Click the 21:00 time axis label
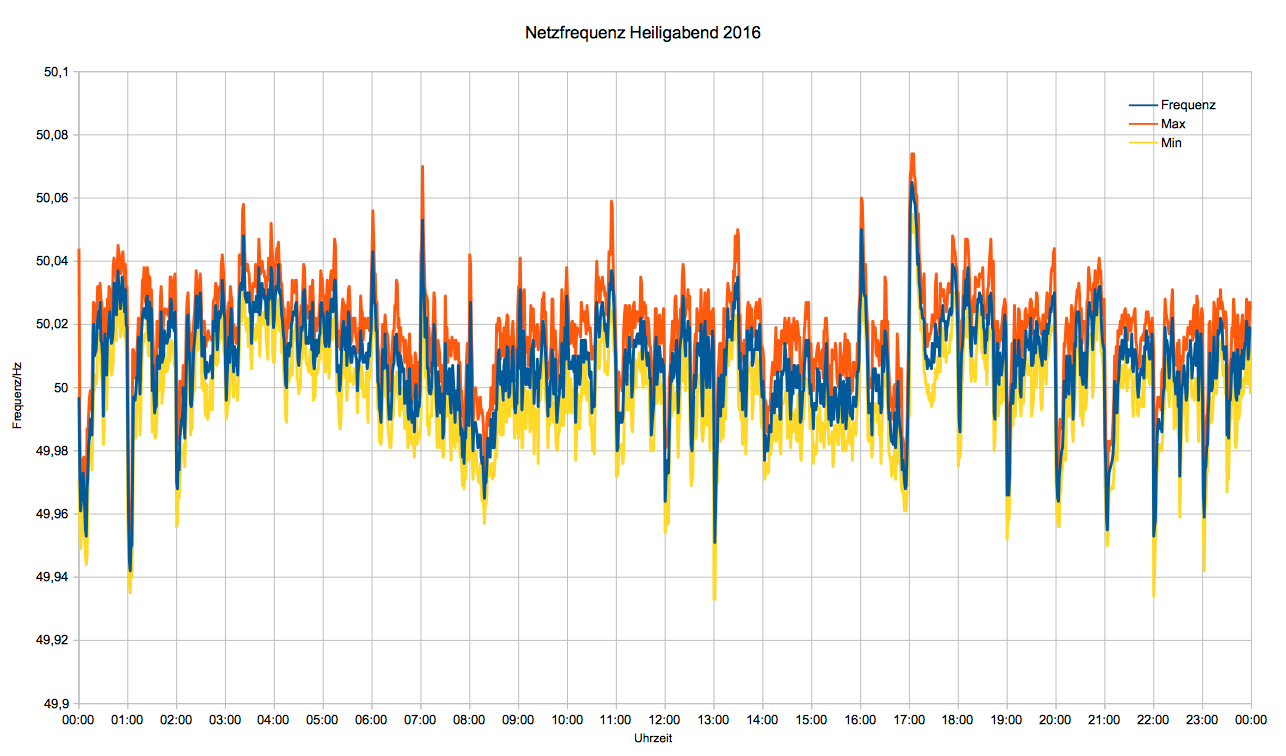The height and width of the screenshot is (756, 1286). [1105, 719]
